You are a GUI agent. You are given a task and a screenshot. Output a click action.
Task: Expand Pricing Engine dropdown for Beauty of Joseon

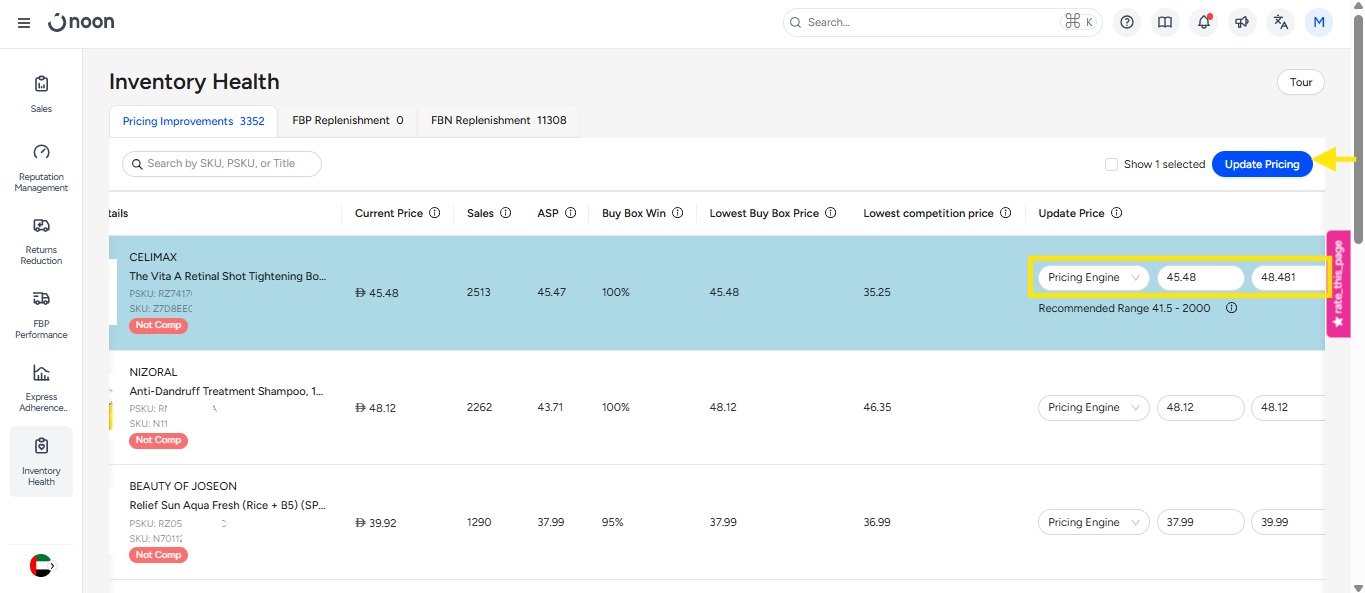pyautogui.click(x=1093, y=523)
